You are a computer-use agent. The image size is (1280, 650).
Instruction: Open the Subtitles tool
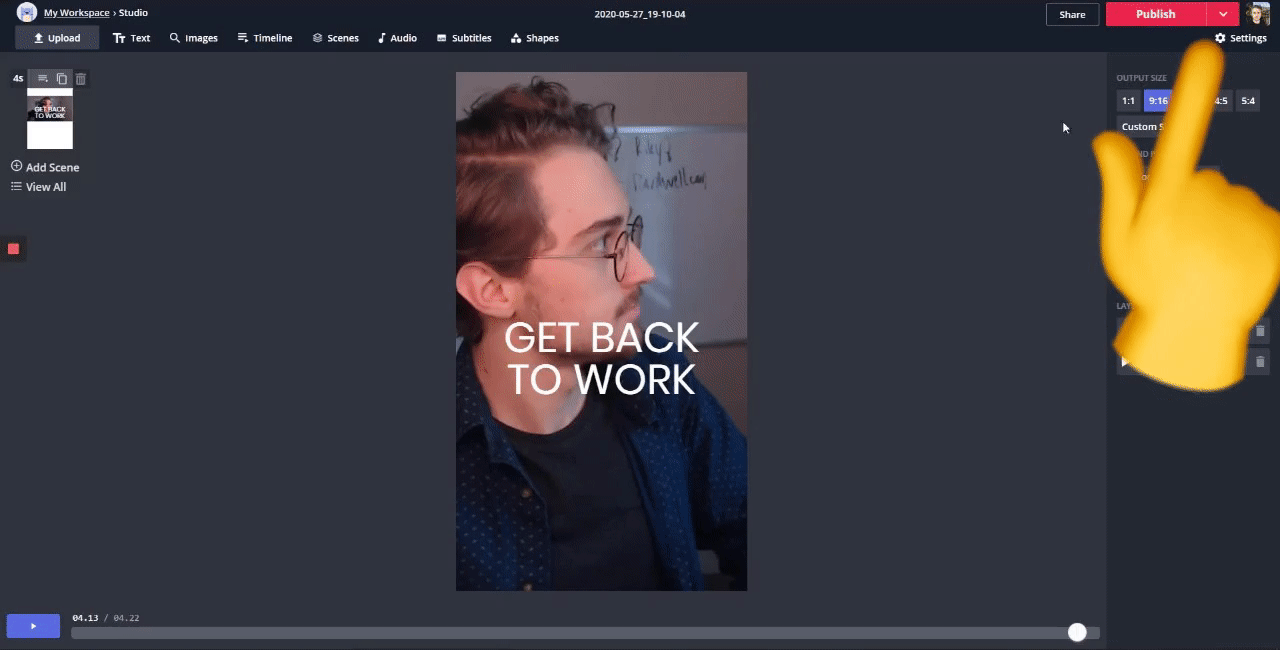point(464,38)
